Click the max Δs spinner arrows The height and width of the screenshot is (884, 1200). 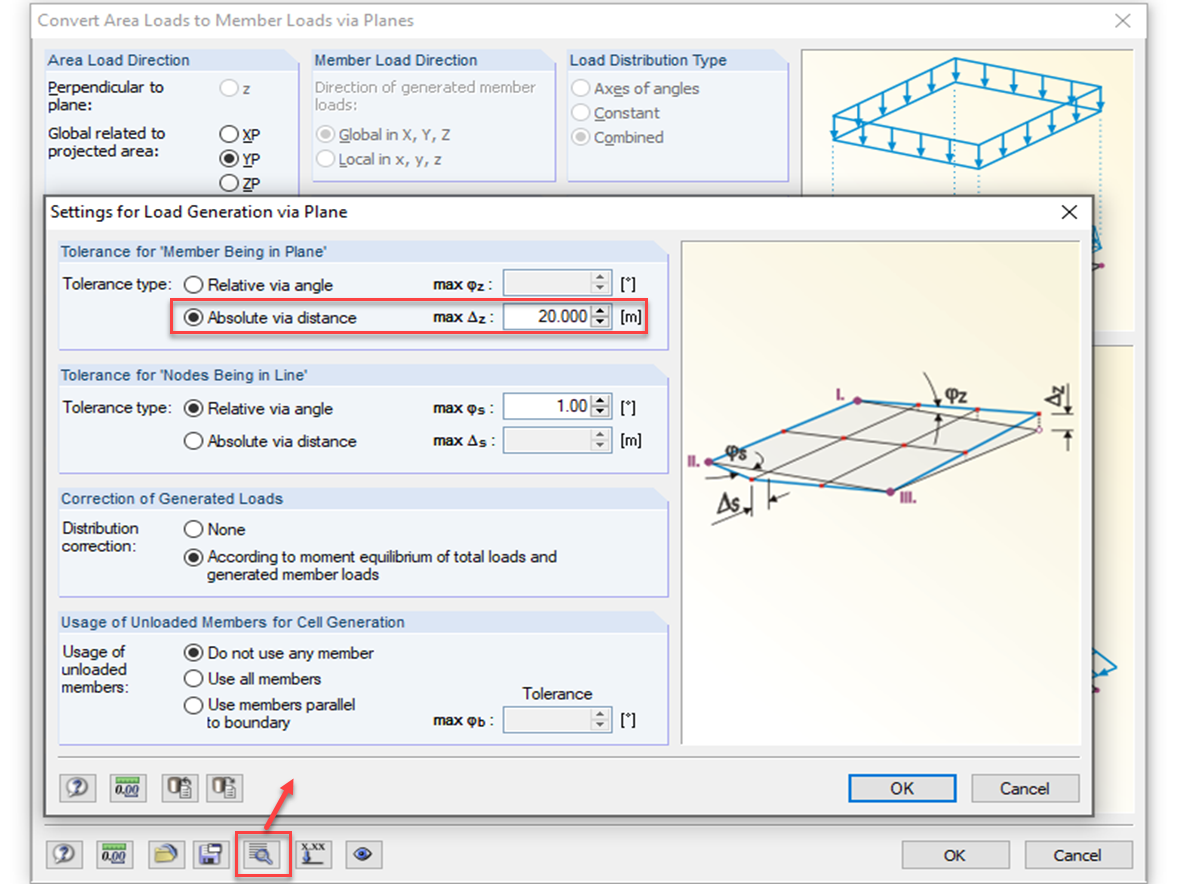[x=601, y=440]
